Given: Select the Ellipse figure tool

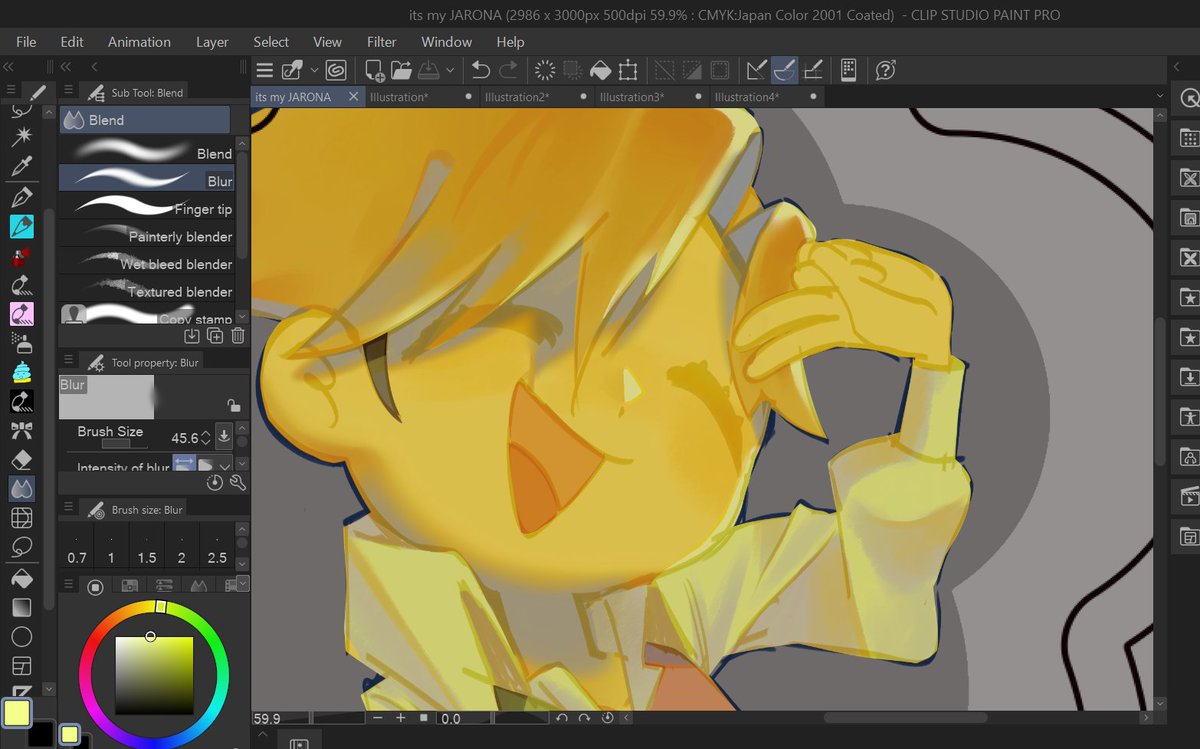Looking at the screenshot, I should tap(21, 636).
